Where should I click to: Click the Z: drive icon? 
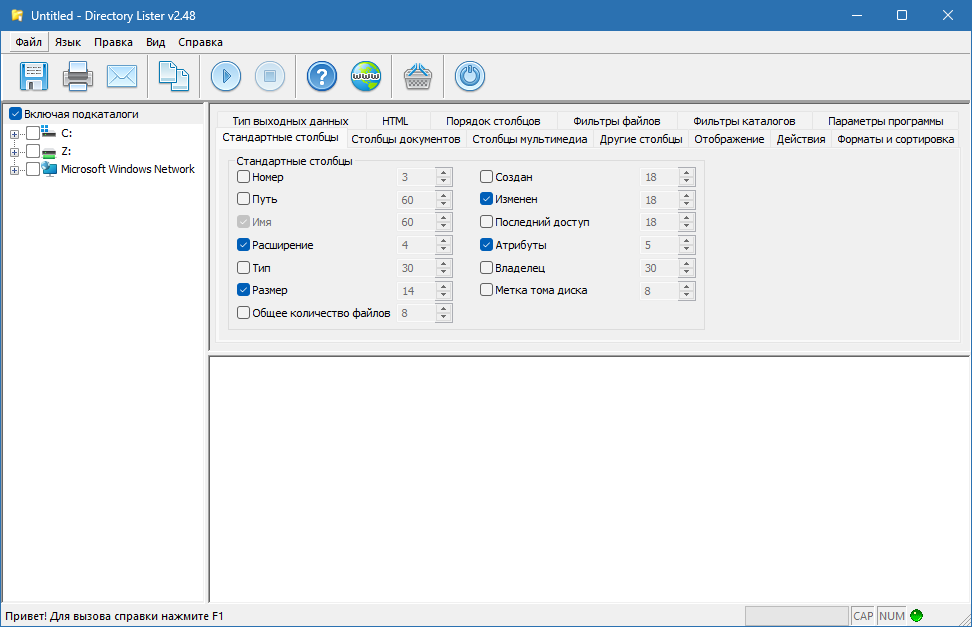coord(48,151)
